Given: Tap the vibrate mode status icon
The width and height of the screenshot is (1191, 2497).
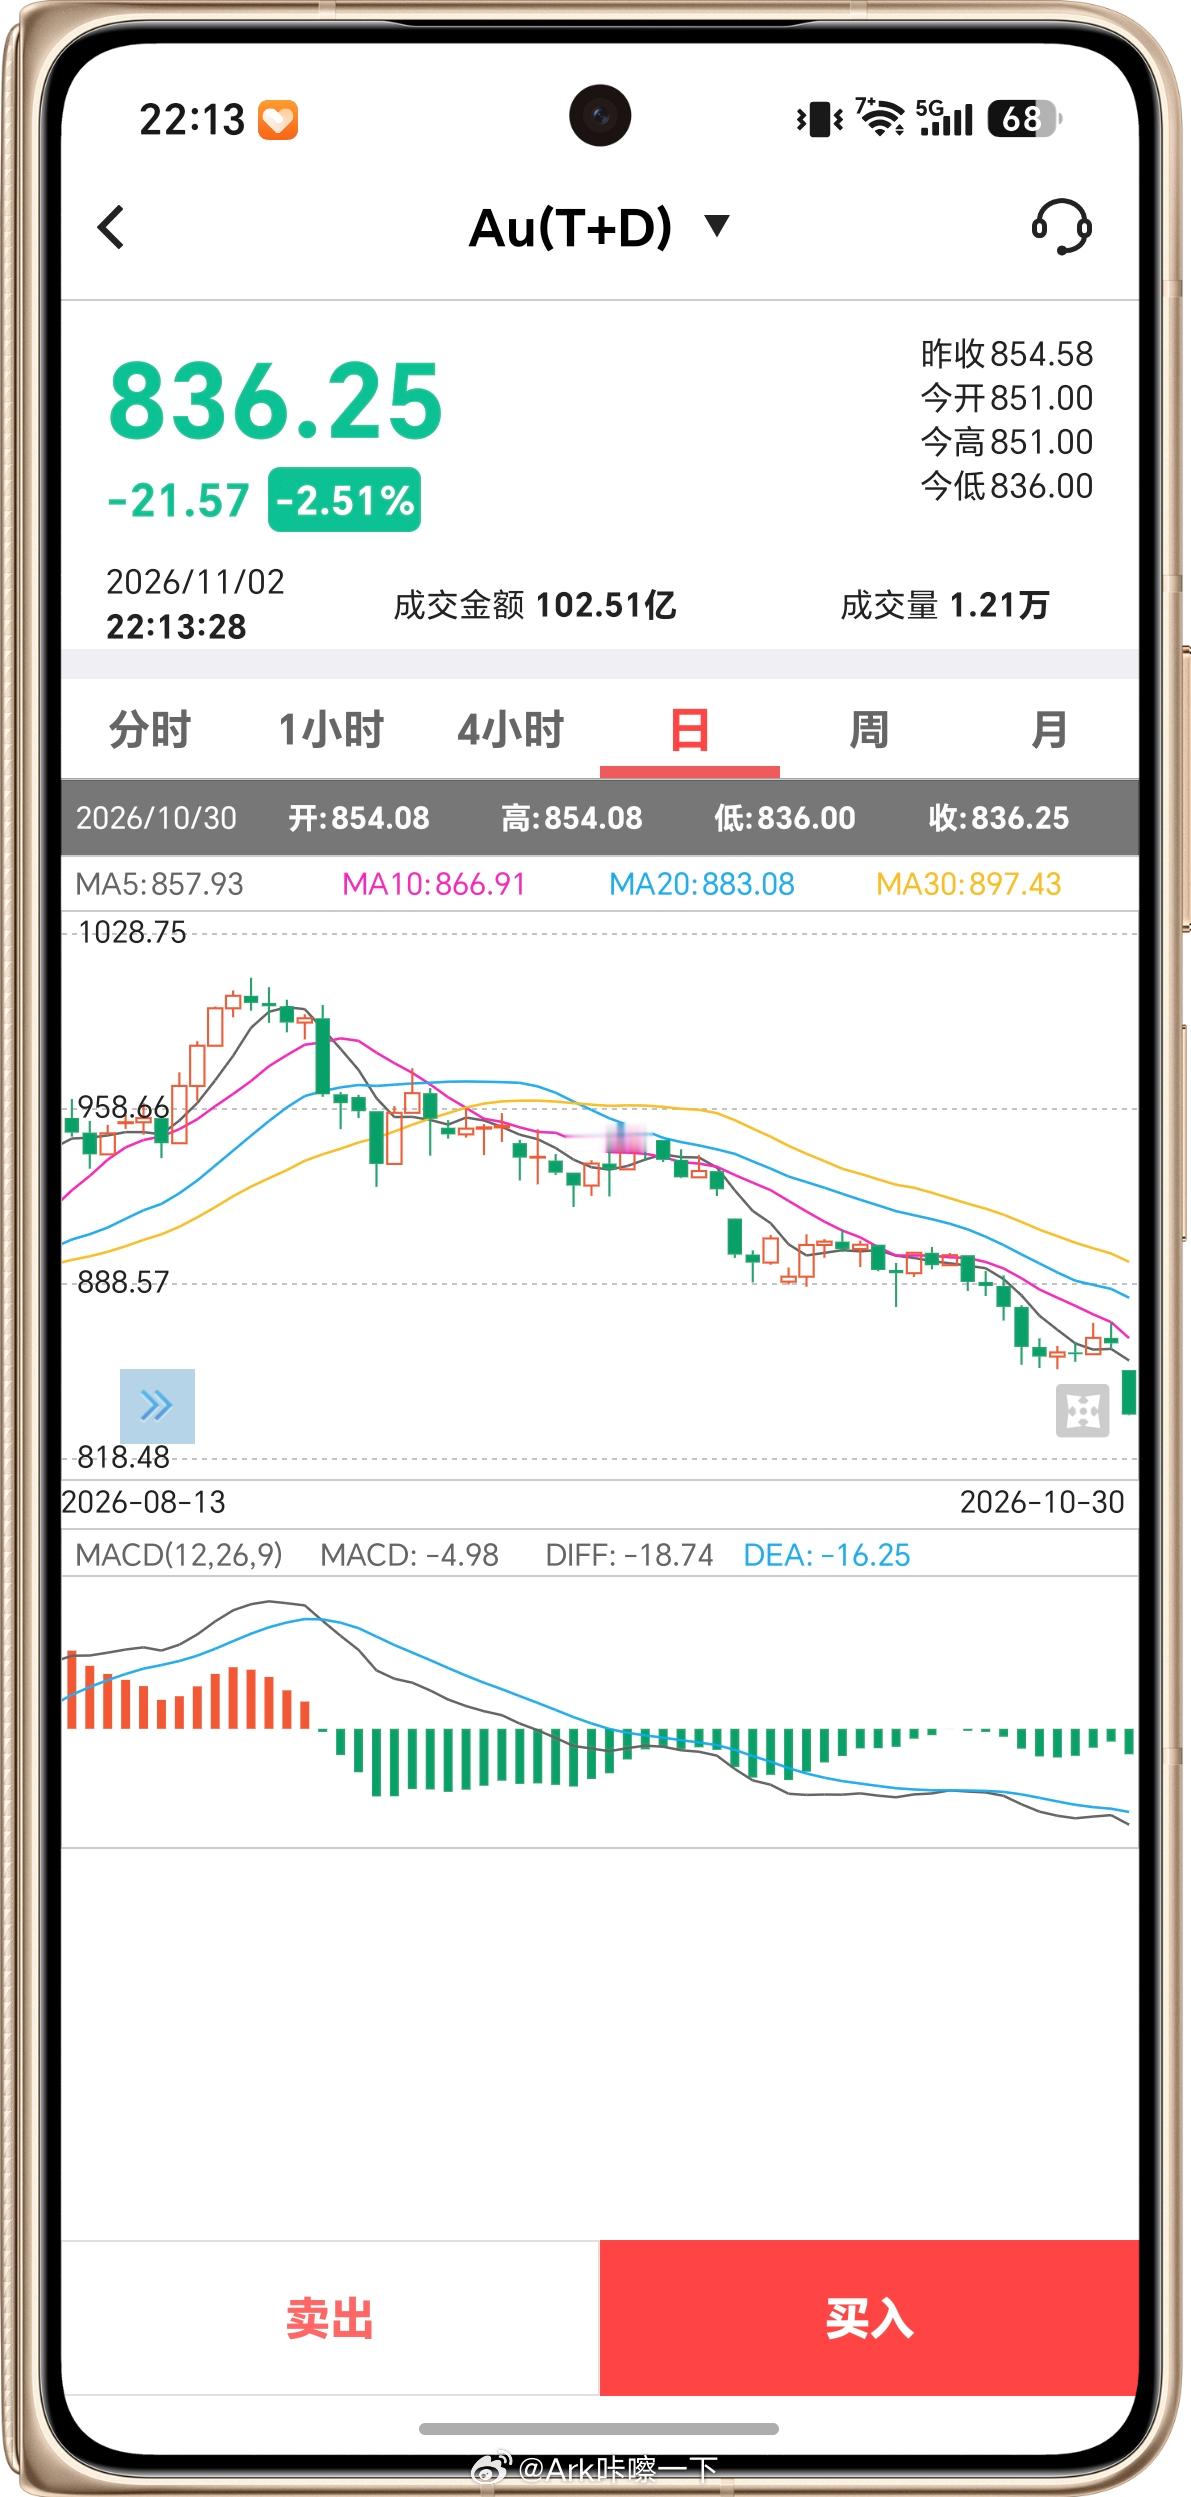Looking at the screenshot, I should coord(819,119).
